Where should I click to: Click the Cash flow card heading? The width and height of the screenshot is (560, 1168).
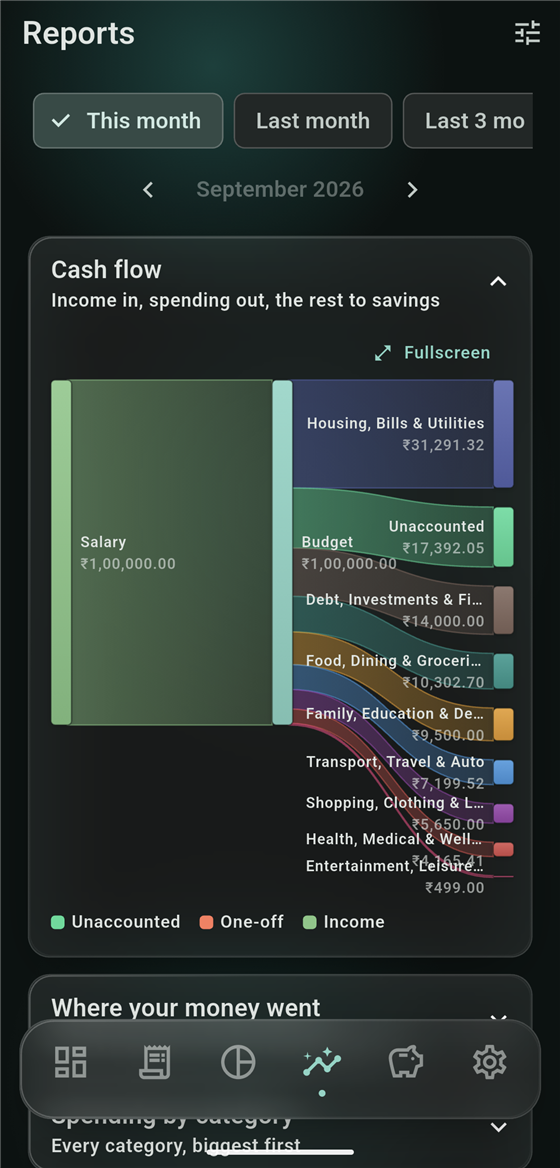106,270
